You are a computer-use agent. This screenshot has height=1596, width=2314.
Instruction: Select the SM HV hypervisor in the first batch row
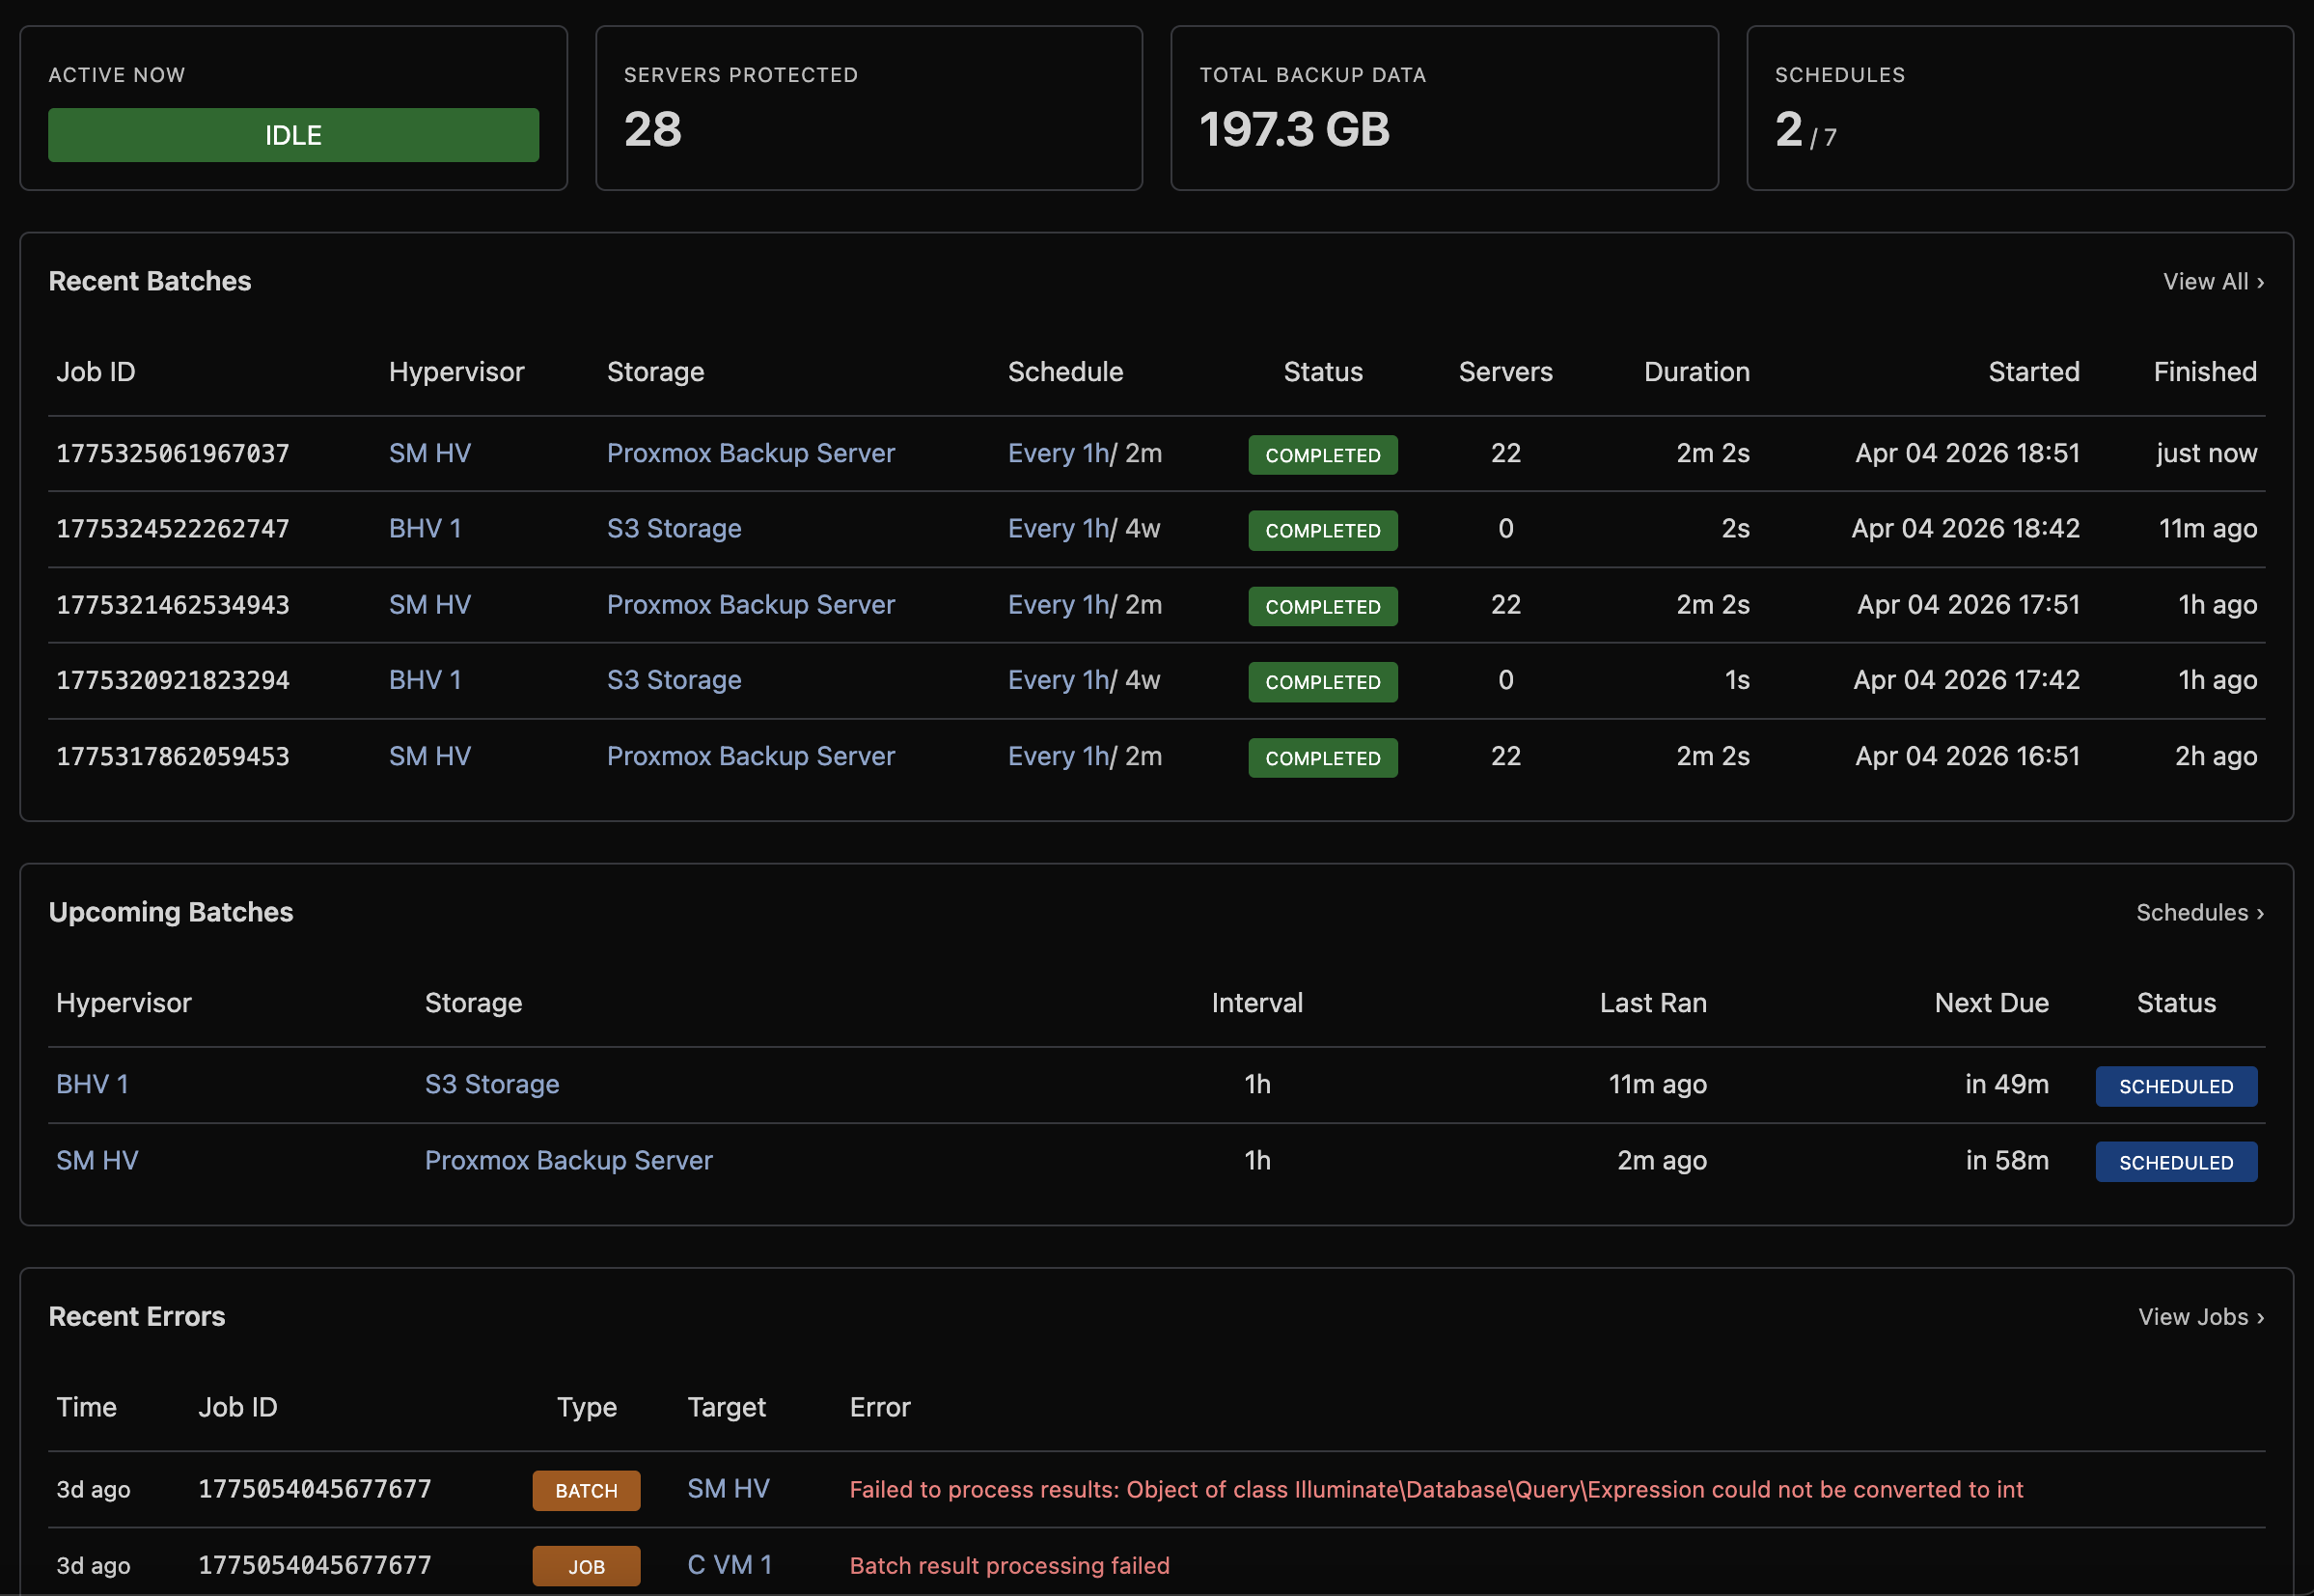429,453
